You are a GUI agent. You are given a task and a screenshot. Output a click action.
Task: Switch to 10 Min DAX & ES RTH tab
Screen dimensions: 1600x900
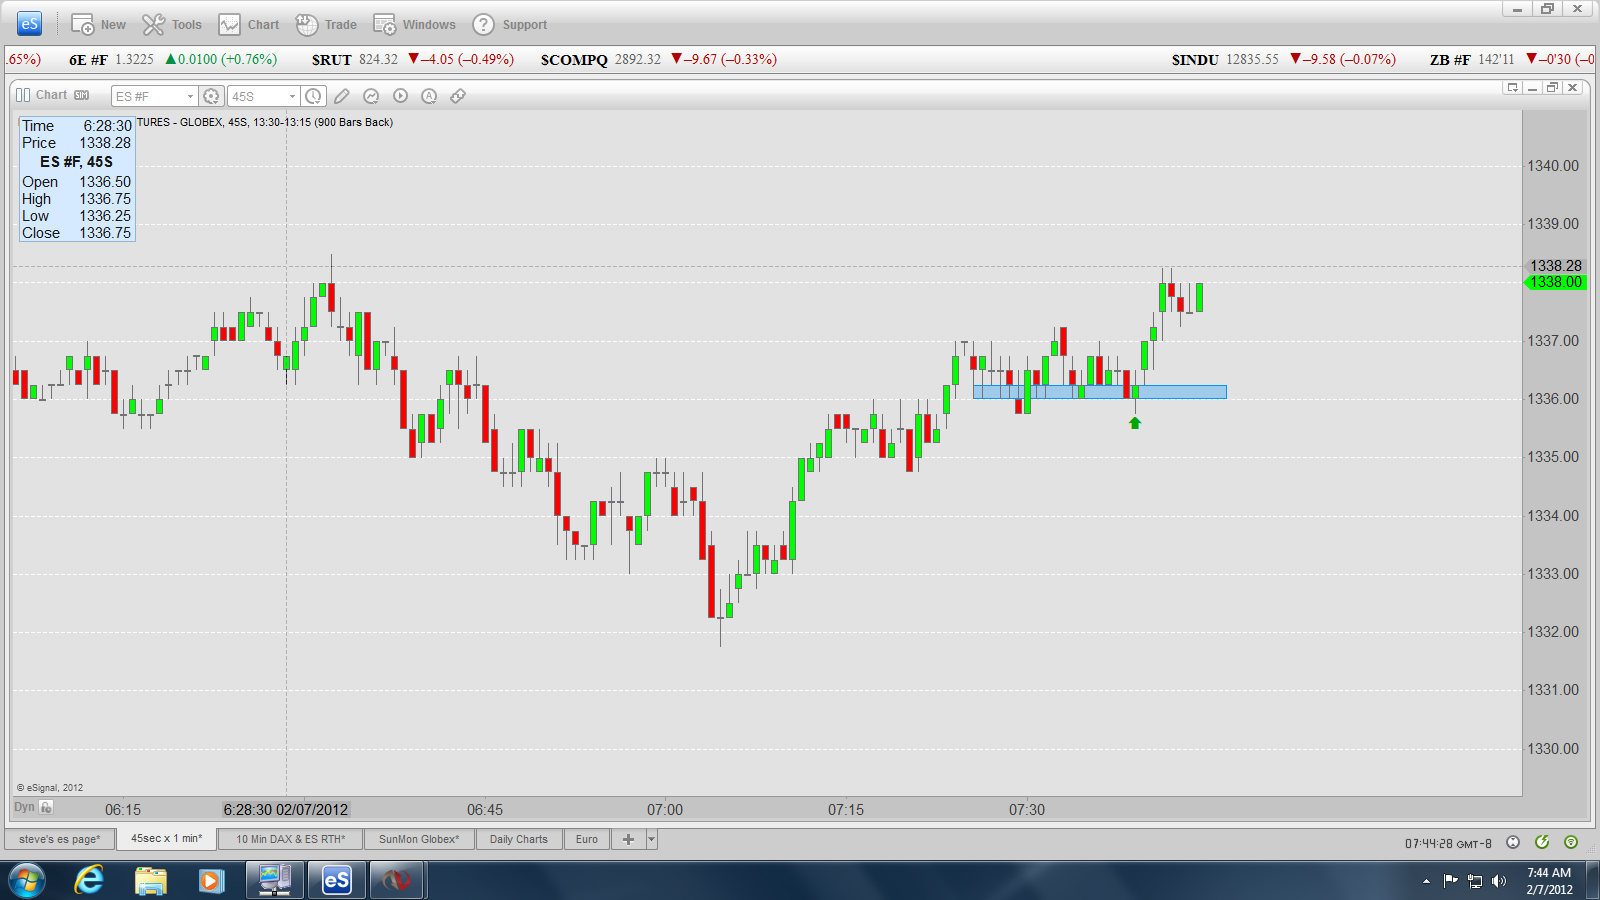pyautogui.click(x=291, y=839)
